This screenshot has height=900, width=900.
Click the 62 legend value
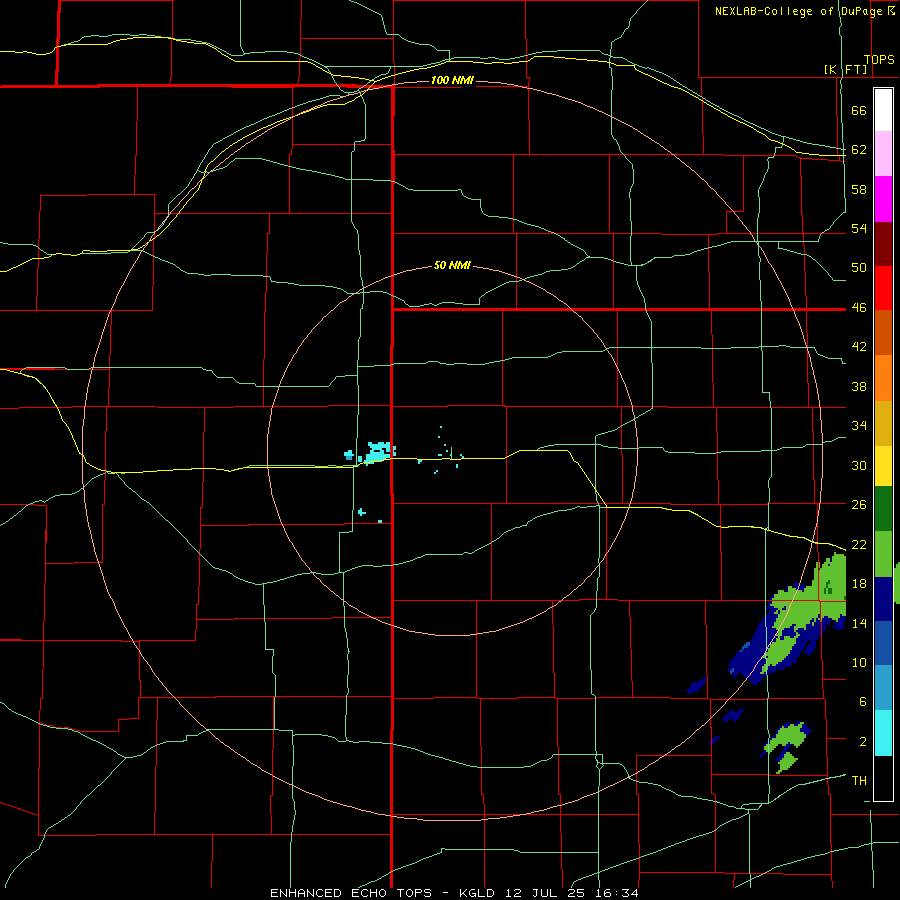[859, 150]
